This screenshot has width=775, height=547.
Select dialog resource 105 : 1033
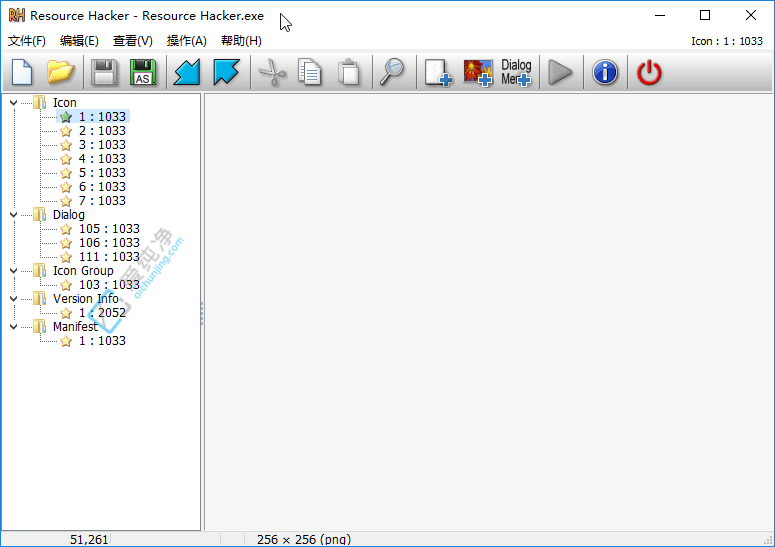tap(109, 229)
